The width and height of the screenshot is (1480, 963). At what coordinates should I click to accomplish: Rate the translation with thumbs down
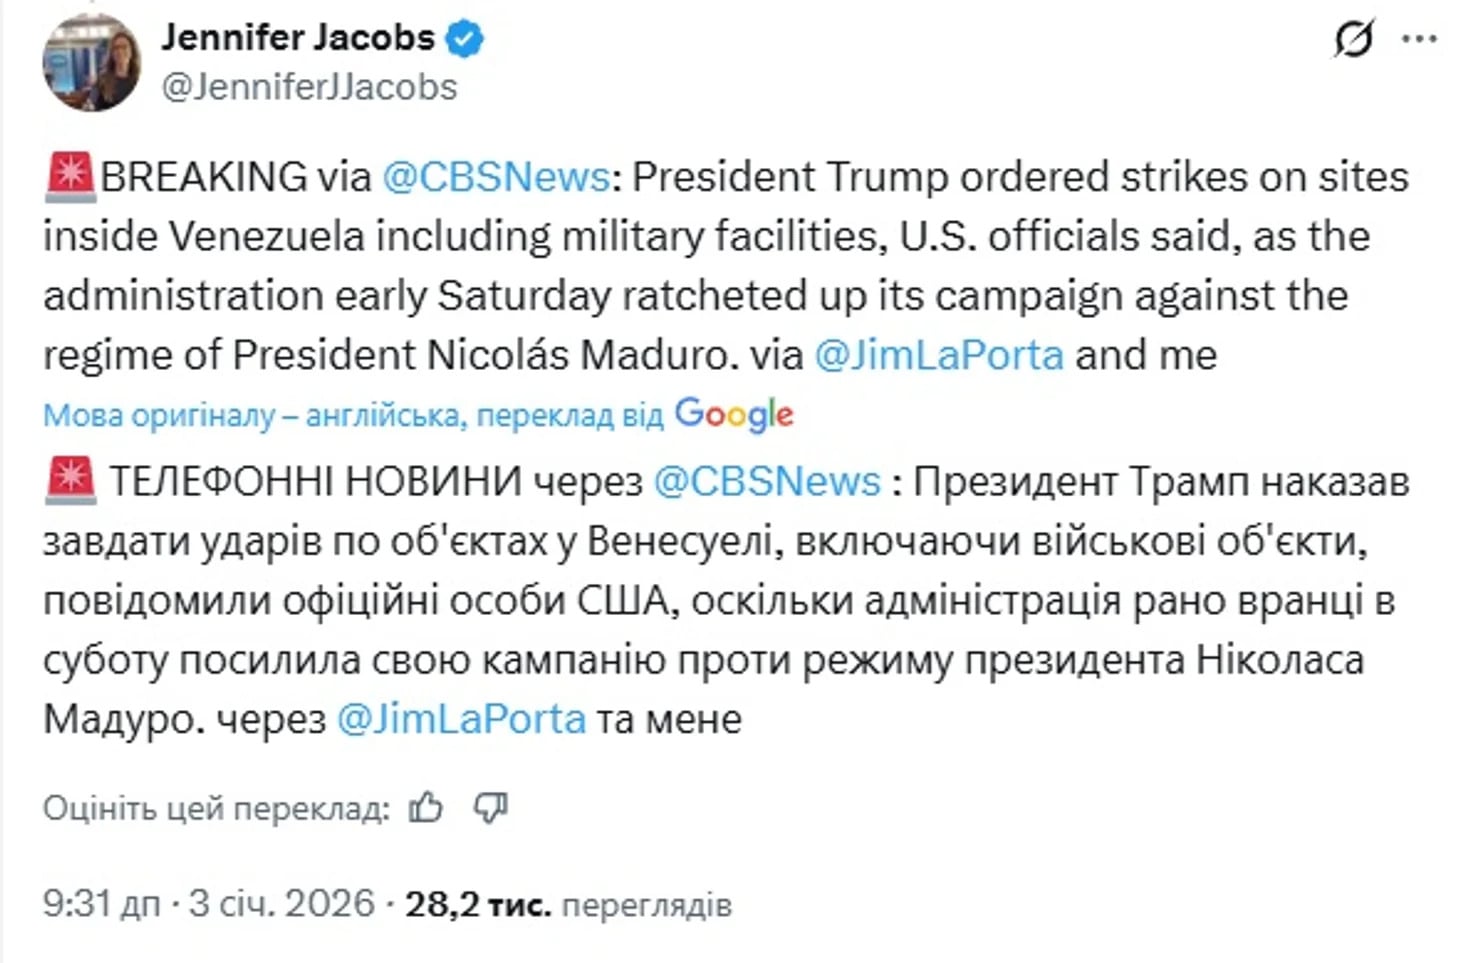(x=491, y=807)
